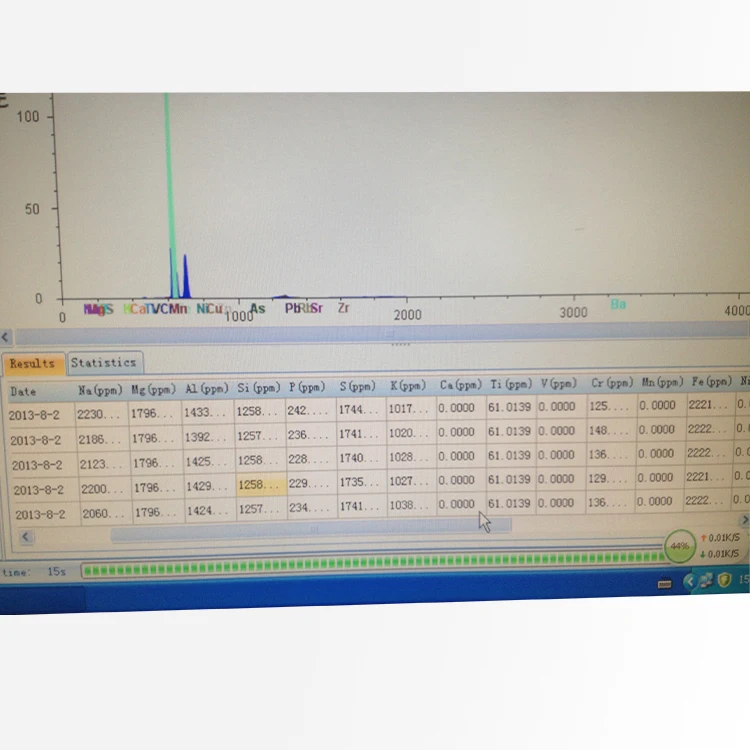Expand hidden tray icons with the round arrow

pyautogui.click(x=689, y=582)
